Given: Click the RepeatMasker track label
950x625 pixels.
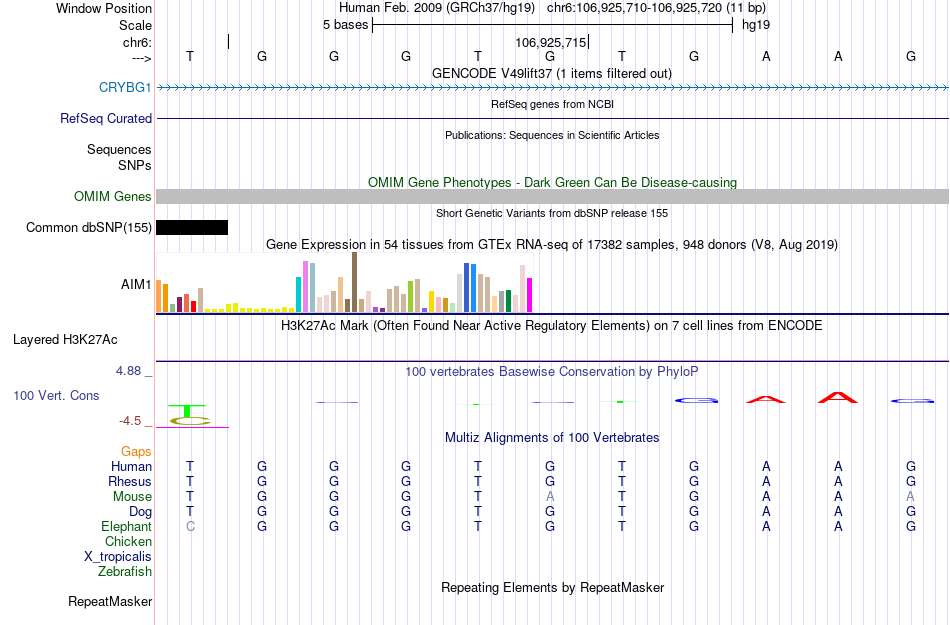Looking at the screenshot, I should [110, 602].
